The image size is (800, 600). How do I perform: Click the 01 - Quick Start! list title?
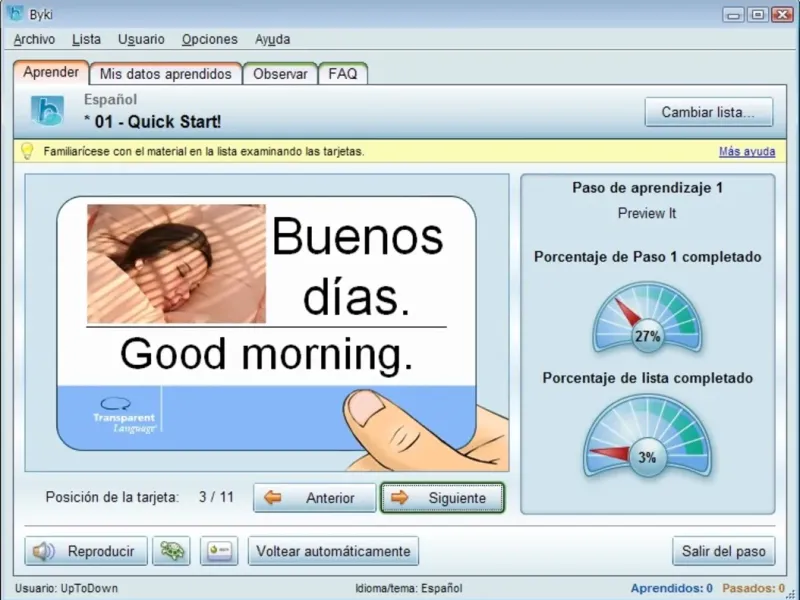153,121
